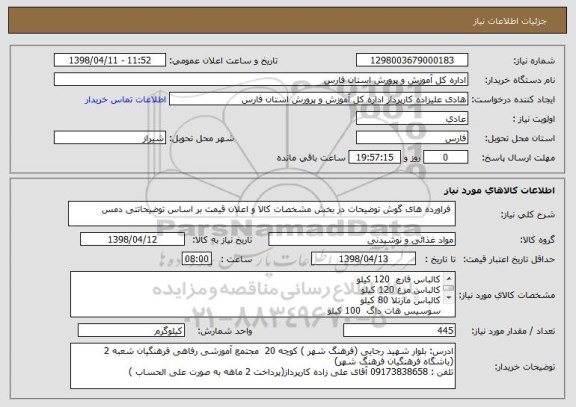Click the حداقل تاریخ اعتبار قیمت label
This screenshot has height=407, width=576.
pyautogui.click(x=508, y=259)
